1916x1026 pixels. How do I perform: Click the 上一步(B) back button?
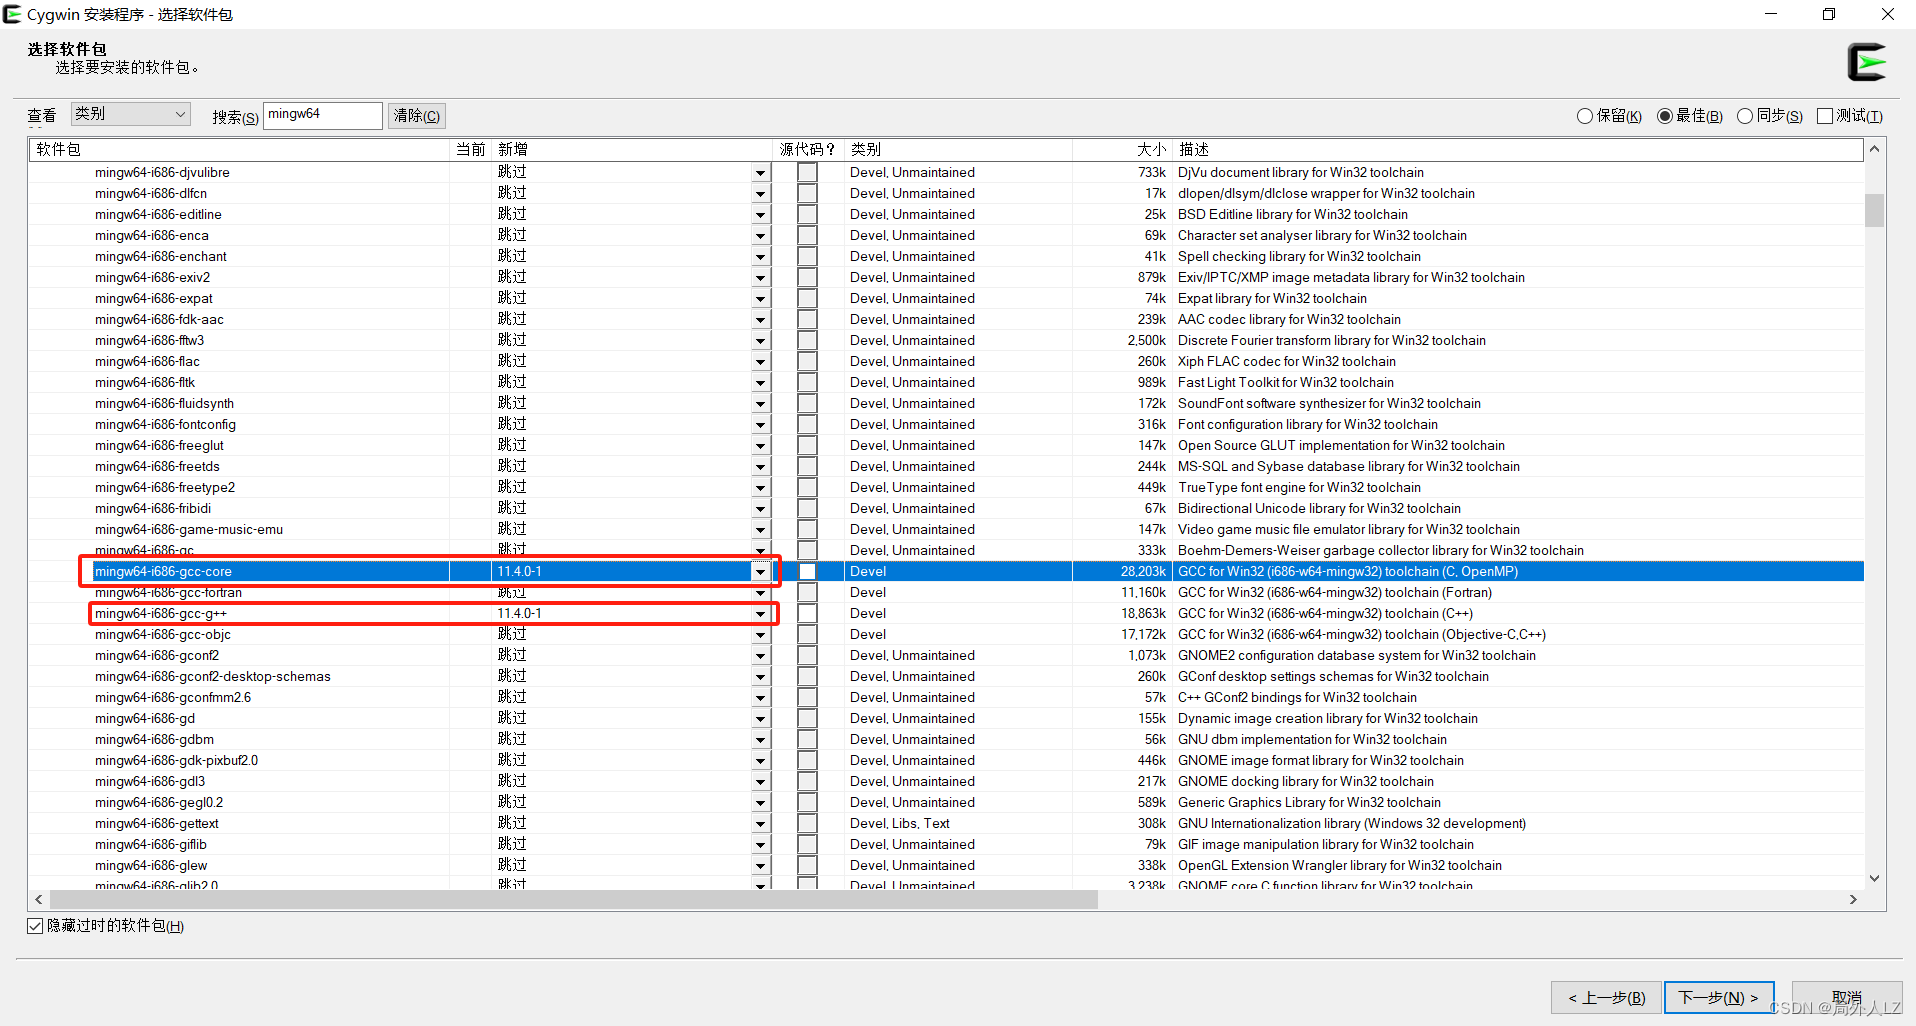[x=1606, y=998]
